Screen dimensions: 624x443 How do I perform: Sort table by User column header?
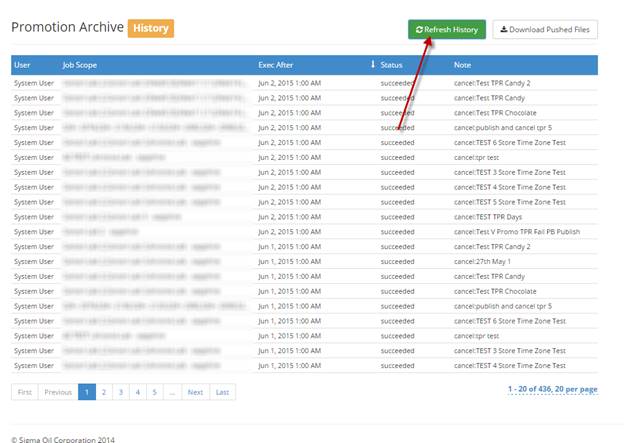(22, 65)
